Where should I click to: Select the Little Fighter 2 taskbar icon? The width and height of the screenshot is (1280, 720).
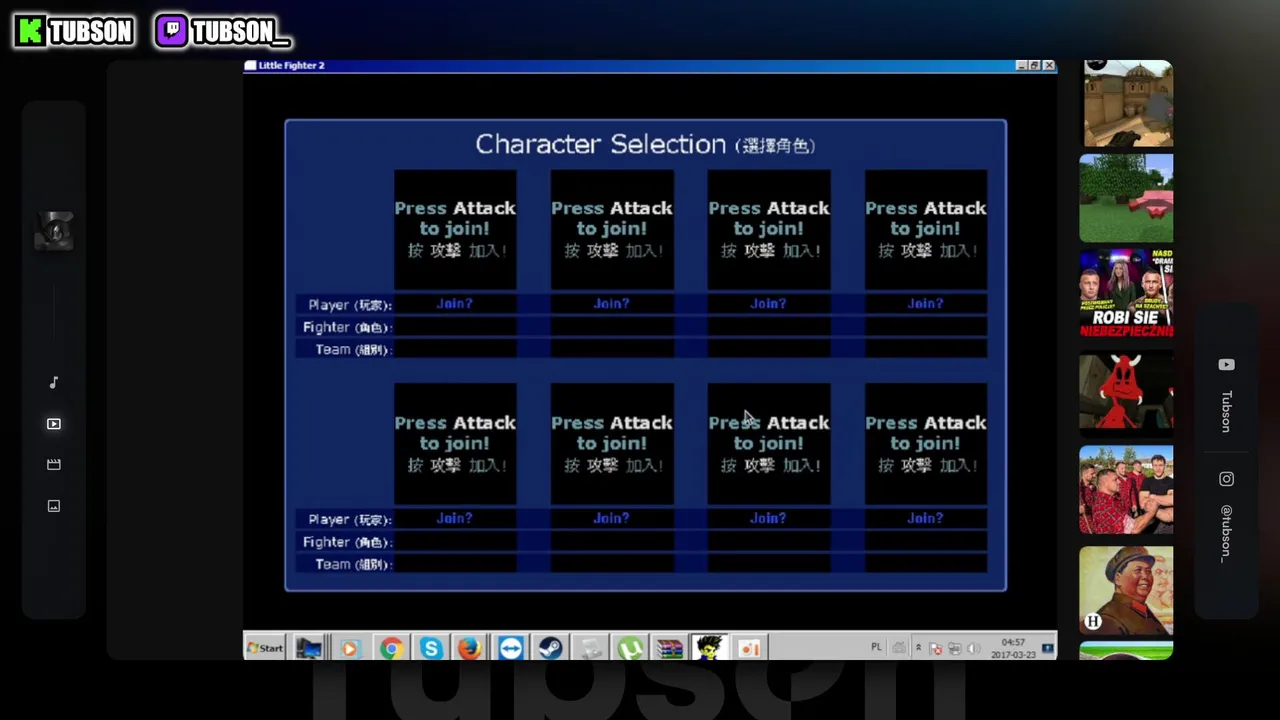709,648
